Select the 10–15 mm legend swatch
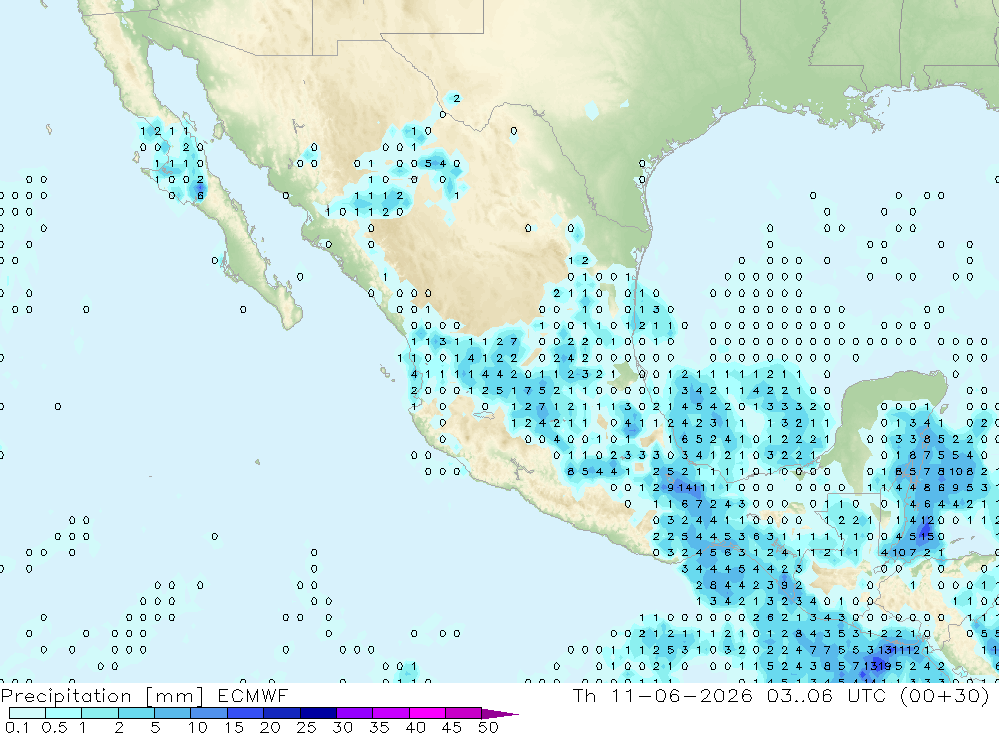 pyautogui.click(x=209, y=713)
